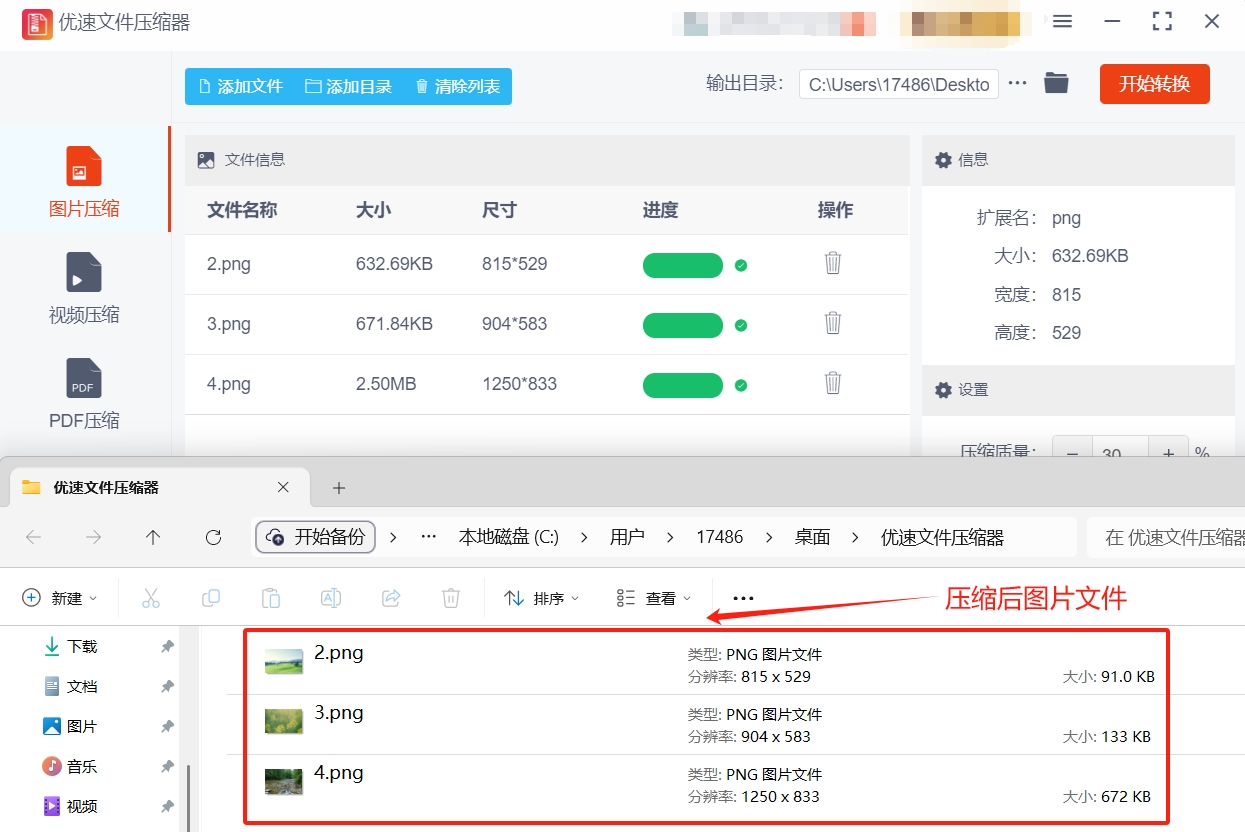Open the 视频压缩 video compression section
Image resolution: width=1245 pixels, height=832 pixels.
pyautogui.click(x=84, y=288)
